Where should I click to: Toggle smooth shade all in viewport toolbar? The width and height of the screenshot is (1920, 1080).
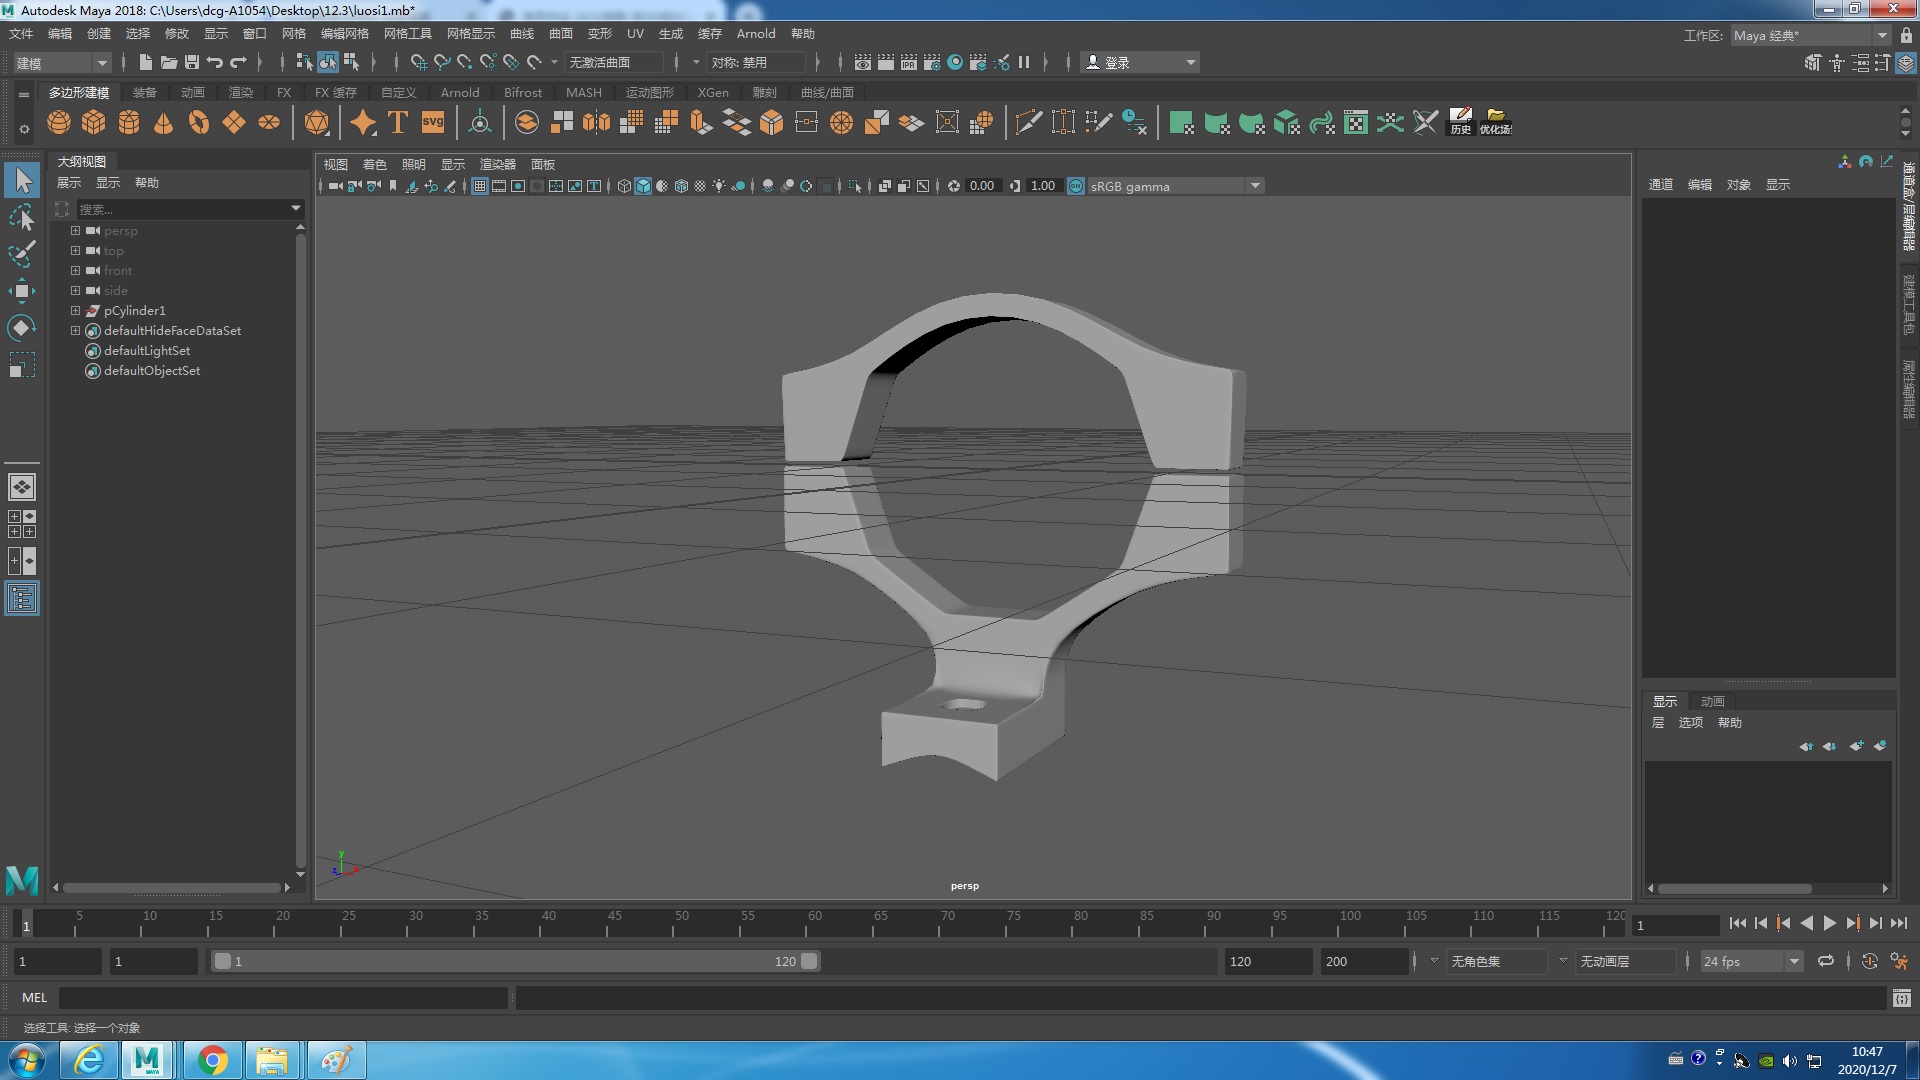pyautogui.click(x=643, y=186)
